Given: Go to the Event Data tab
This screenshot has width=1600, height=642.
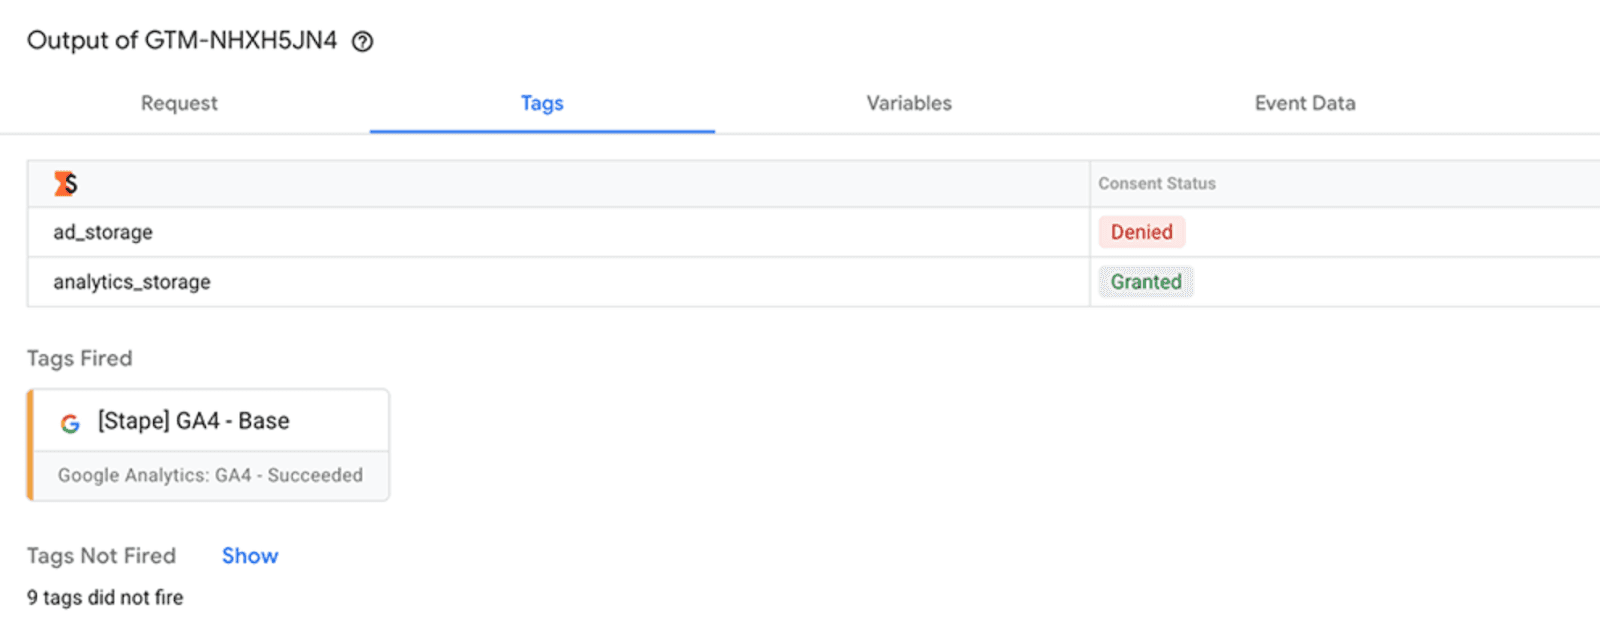Looking at the screenshot, I should [1305, 103].
